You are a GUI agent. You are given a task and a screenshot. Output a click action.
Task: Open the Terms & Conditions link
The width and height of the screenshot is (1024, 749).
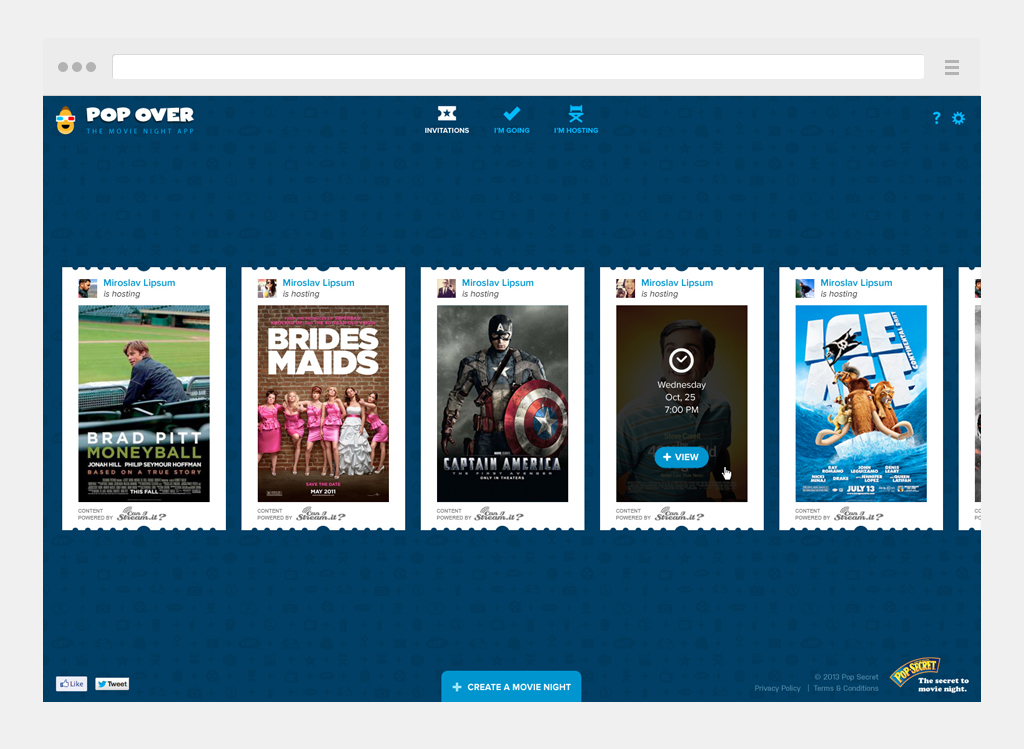[846, 688]
